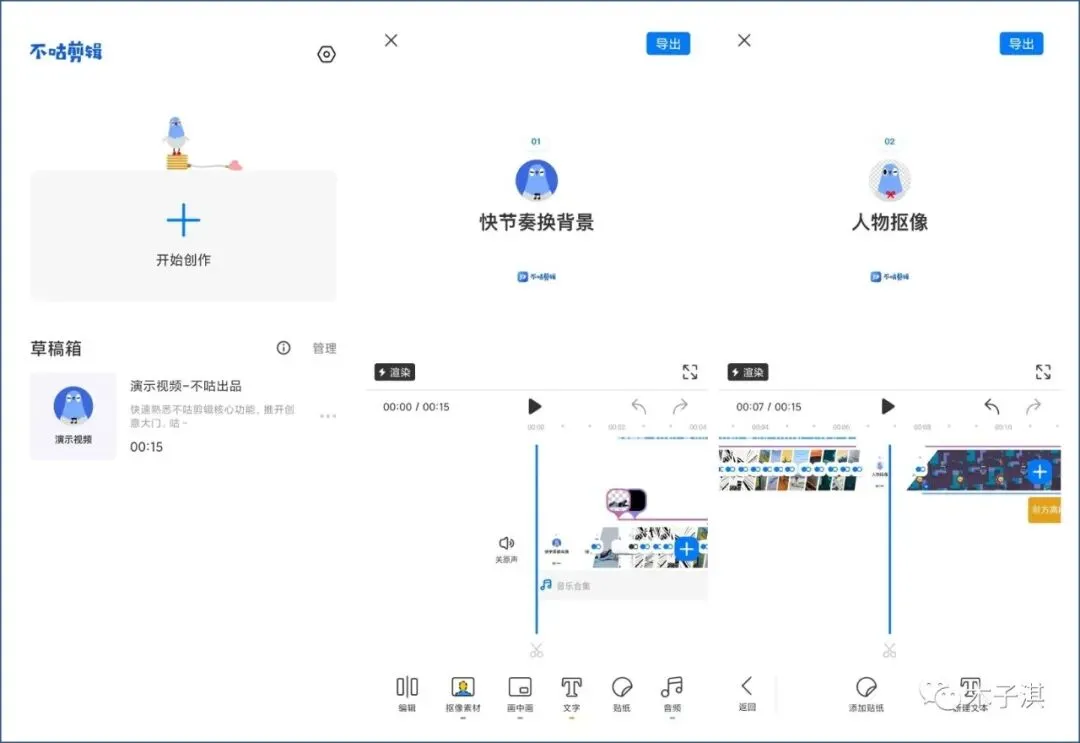Click the 快节奏换背景 preview title
Viewport: 1080px width, 743px height.
[x=537, y=222]
